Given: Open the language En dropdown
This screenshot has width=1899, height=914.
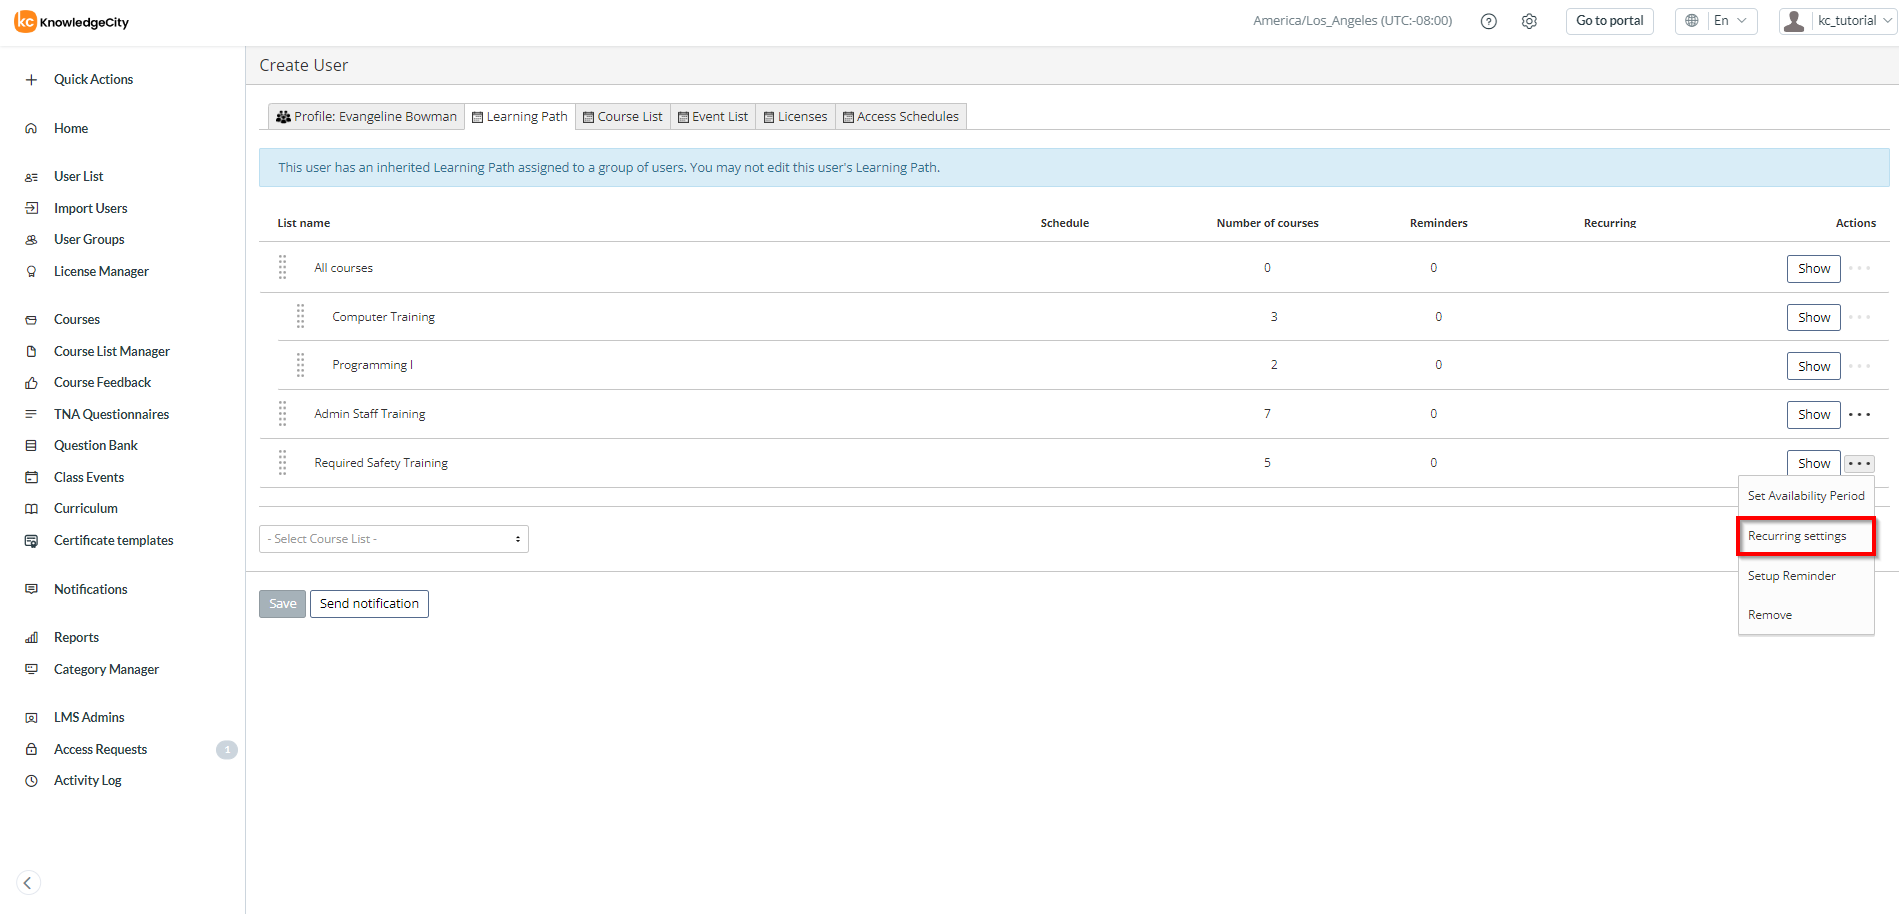Looking at the screenshot, I should click(x=1716, y=21).
